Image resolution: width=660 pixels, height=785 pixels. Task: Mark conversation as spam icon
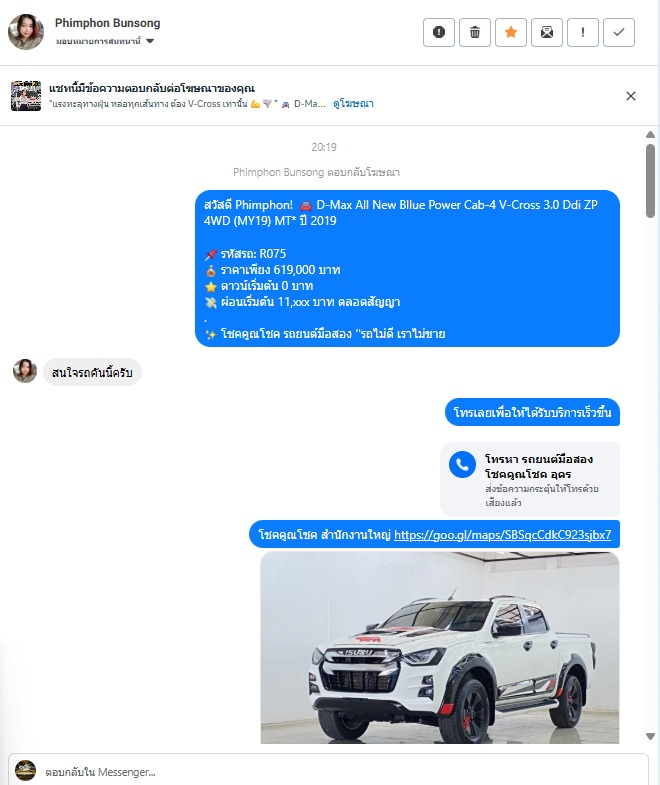coord(439,33)
